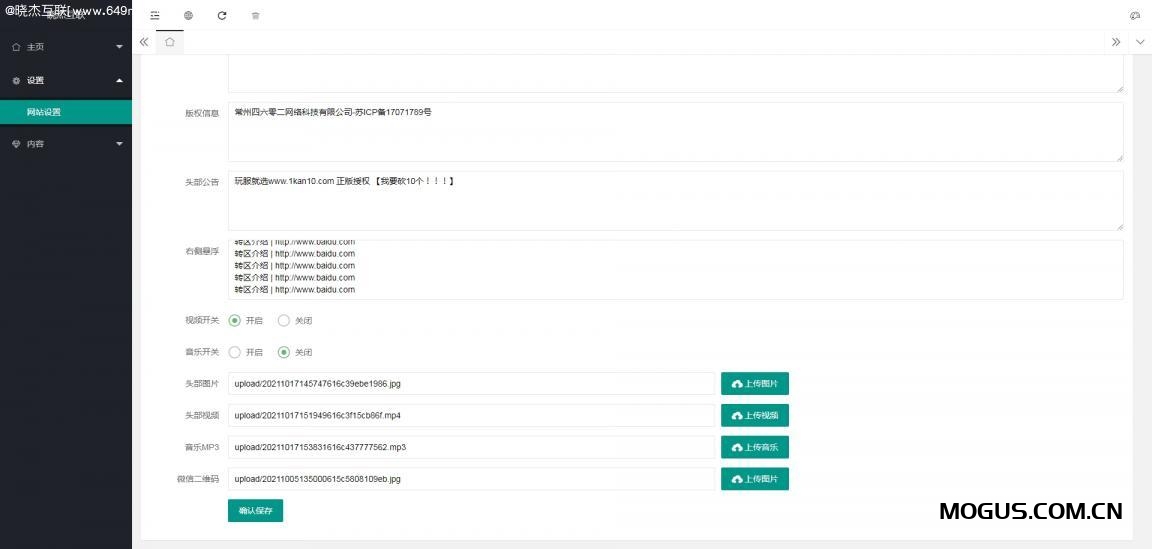Click the trash clear-cache icon in toolbar

(x=255, y=16)
